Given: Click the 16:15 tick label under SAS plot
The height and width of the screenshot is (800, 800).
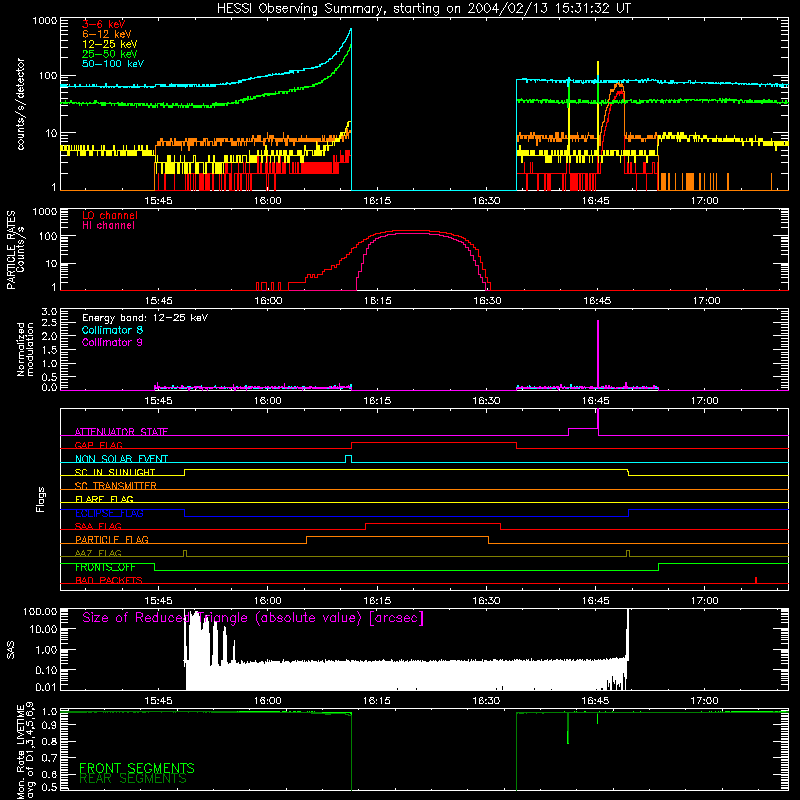Looking at the screenshot, I should (377, 701).
